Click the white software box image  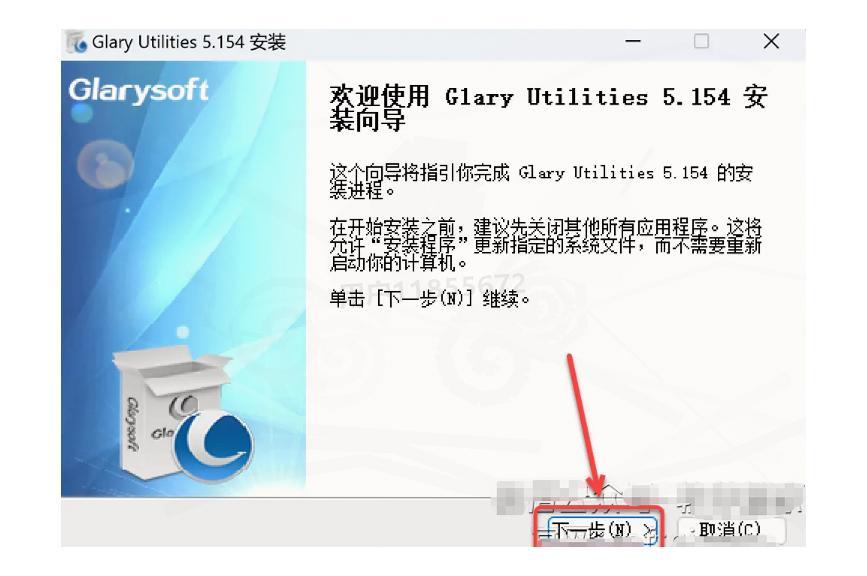166,412
